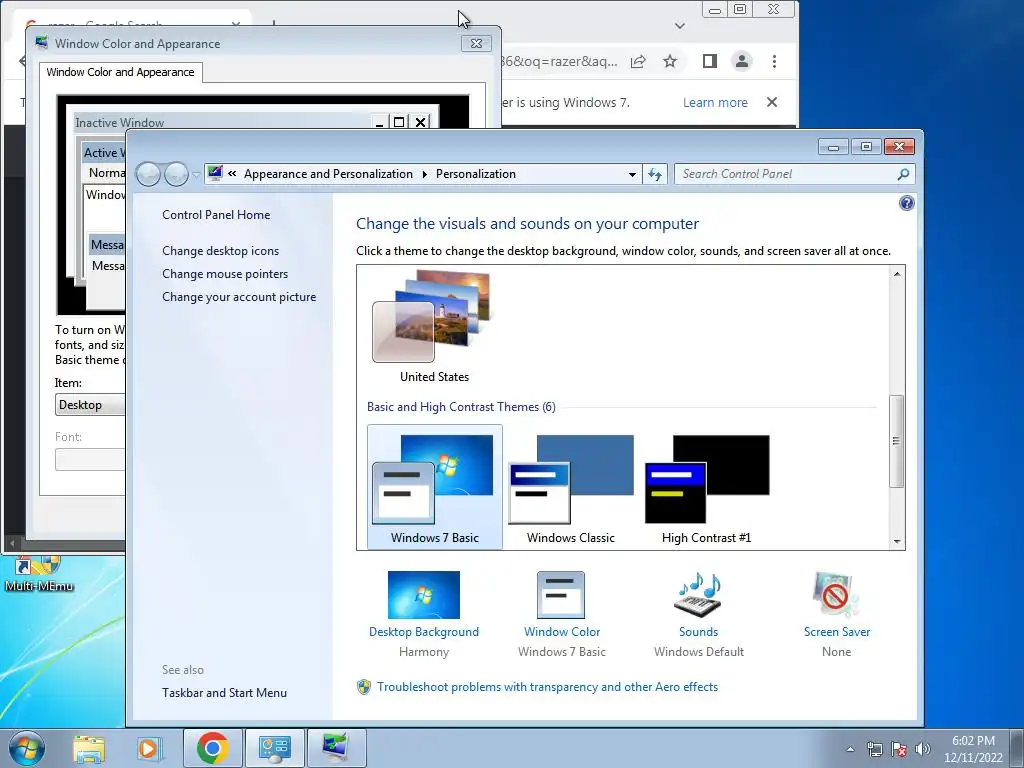This screenshot has width=1024, height=768.
Task: Open the Sounds keyboard icon
Action: point(698,594)
